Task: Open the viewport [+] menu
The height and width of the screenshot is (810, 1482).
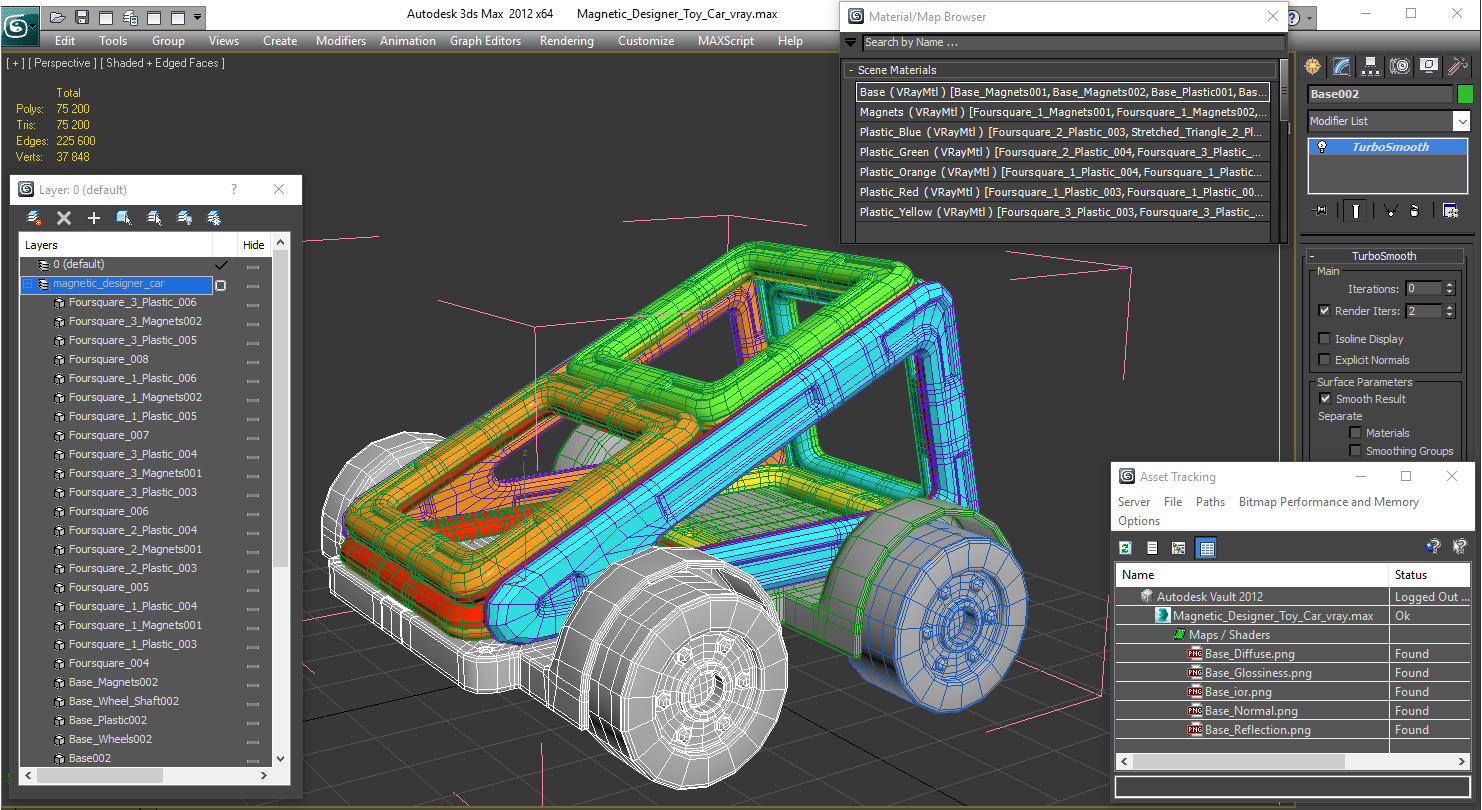Action: (15, 63)
